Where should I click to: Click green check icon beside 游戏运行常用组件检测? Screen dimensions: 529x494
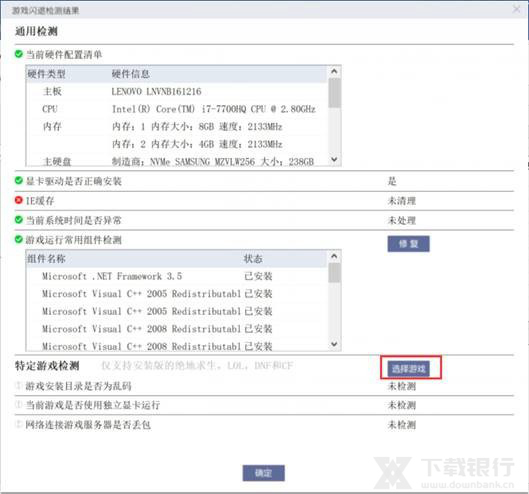[x=19, y=240]
